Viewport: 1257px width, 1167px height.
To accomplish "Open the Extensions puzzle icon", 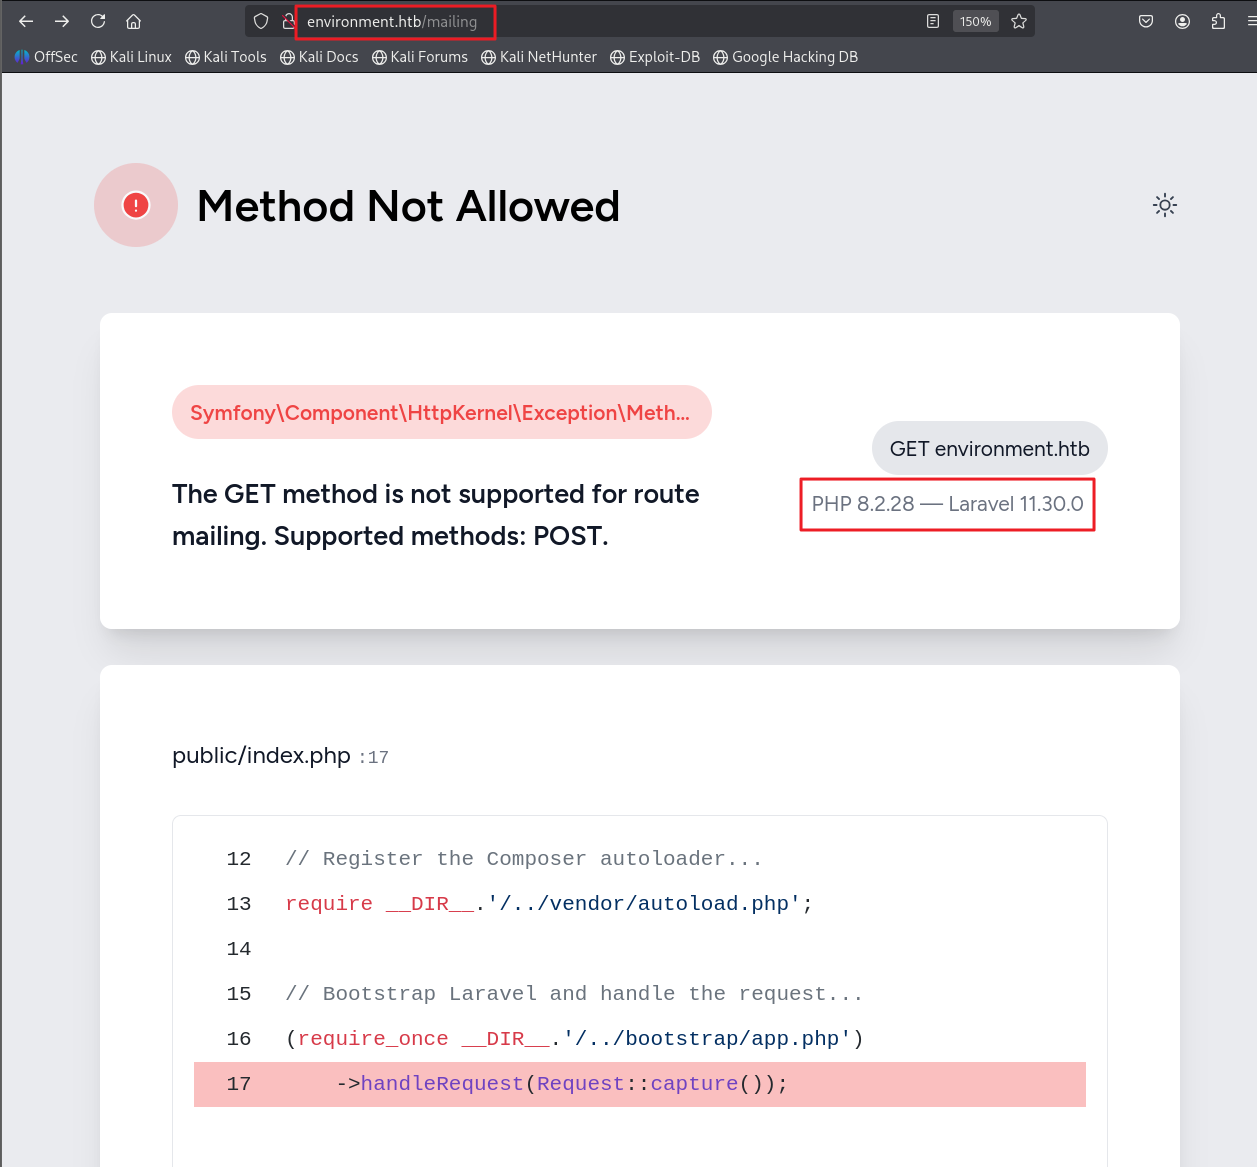I will 1218,21.
